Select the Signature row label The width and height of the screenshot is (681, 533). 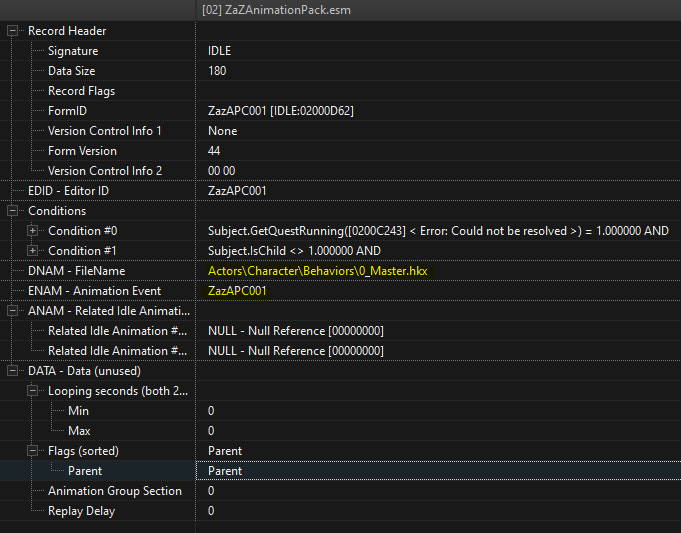[73, 51]
